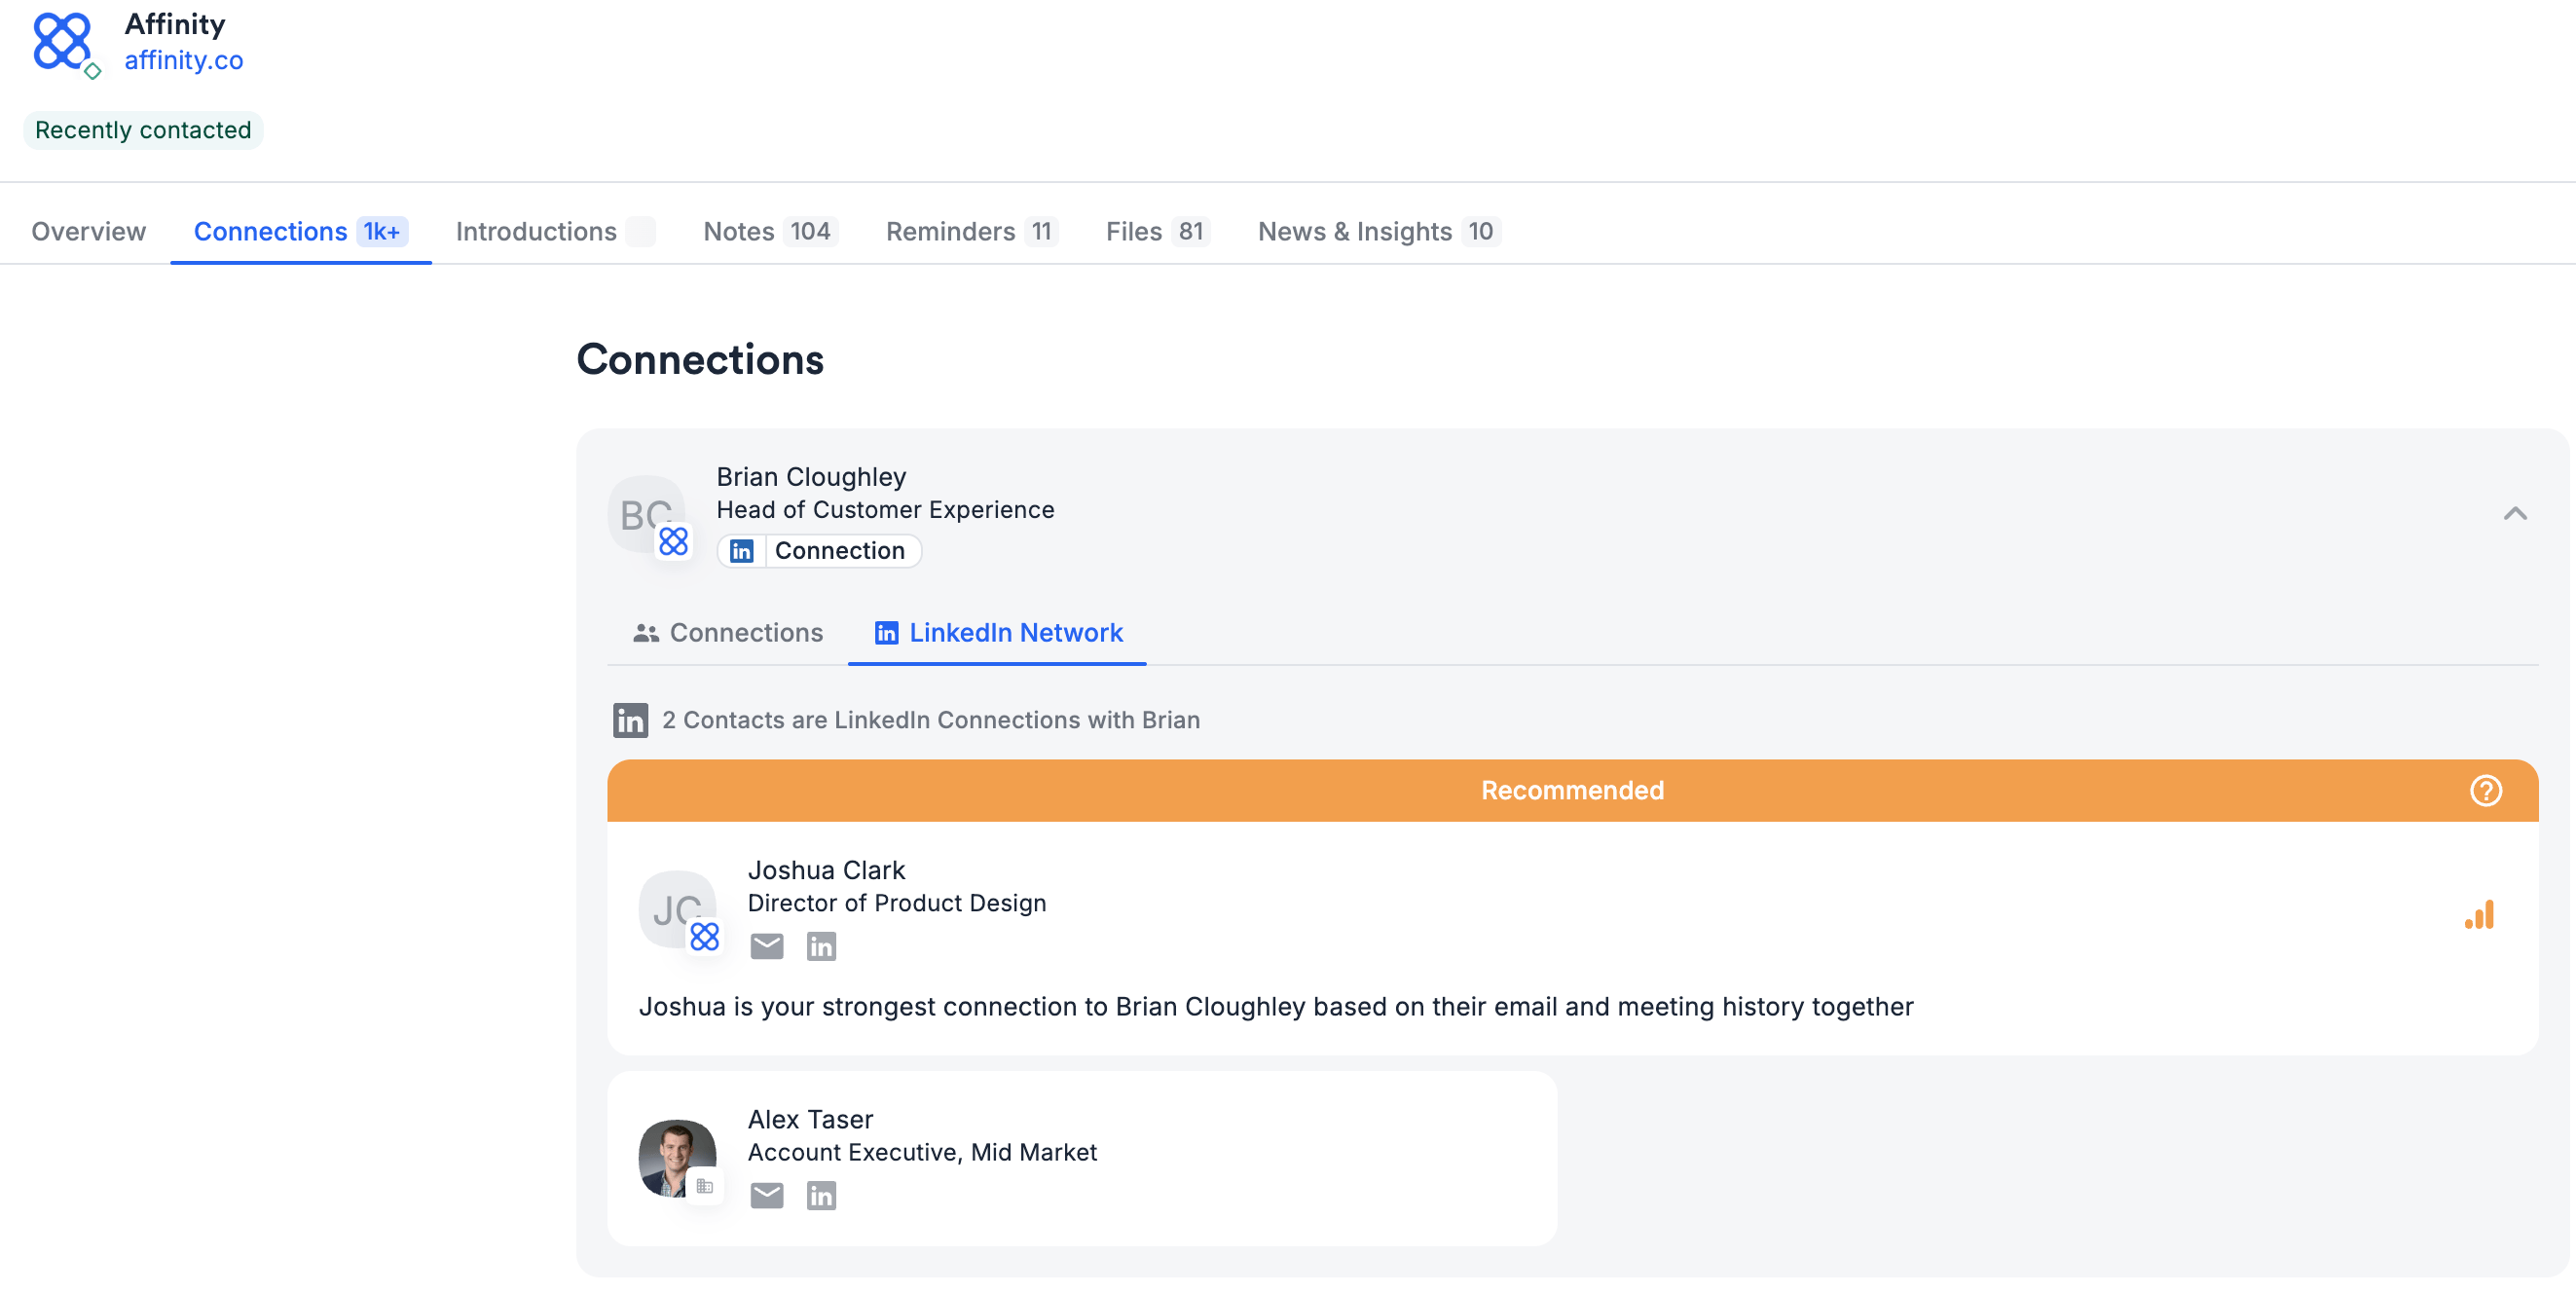Screen dimensions: 2576x1293
Task: Click the LinkedIn icon in Connection badge
Action: pos(741,551)
